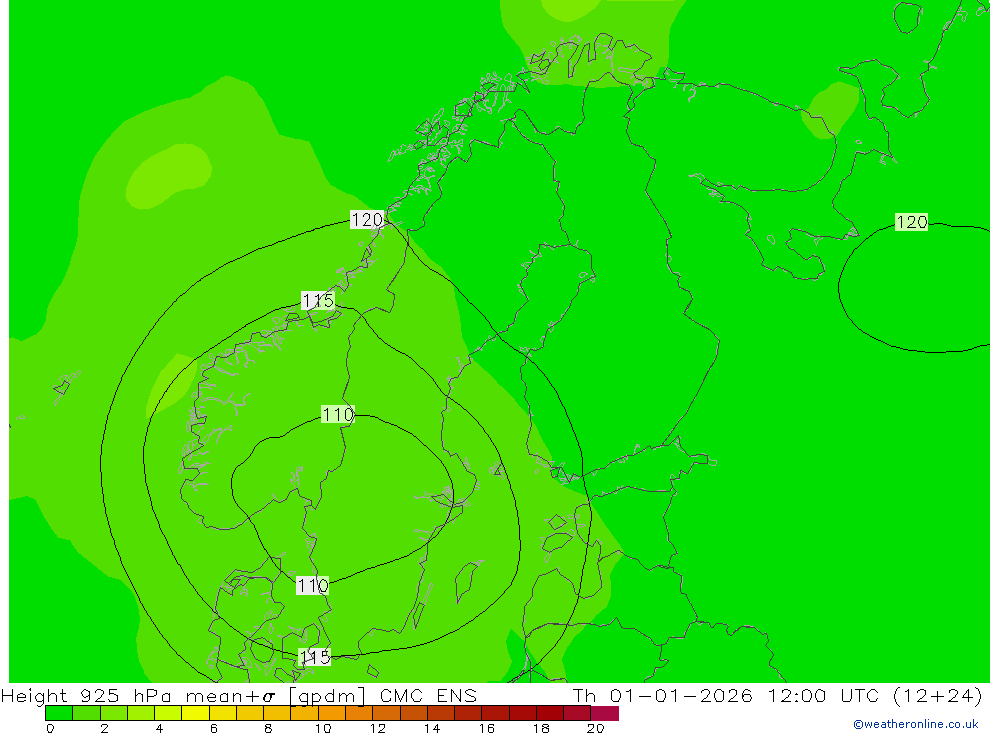The height and width of the screenshot is (733, 1000).
Task: Pick the leftmost bright green legend swatch
Action: [x=59, y=713]
